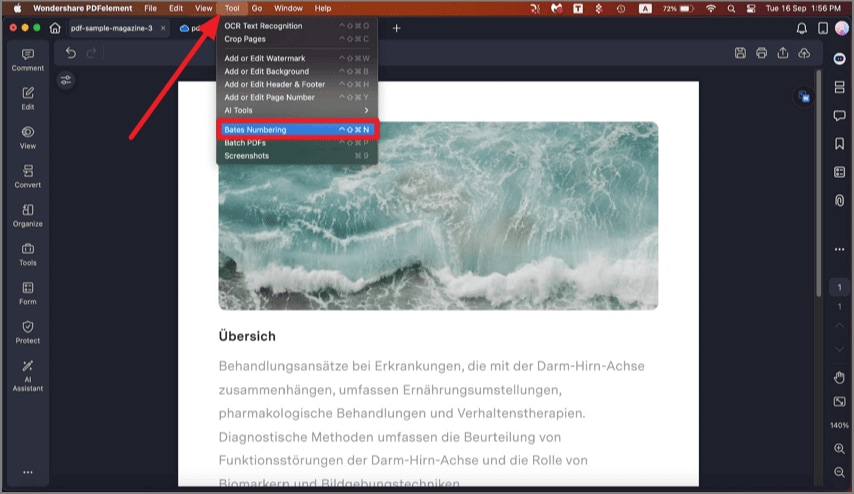Screen dimensions: 854x494
Task: Select the Edit tool in sidebar
Action: pos(28,99)
